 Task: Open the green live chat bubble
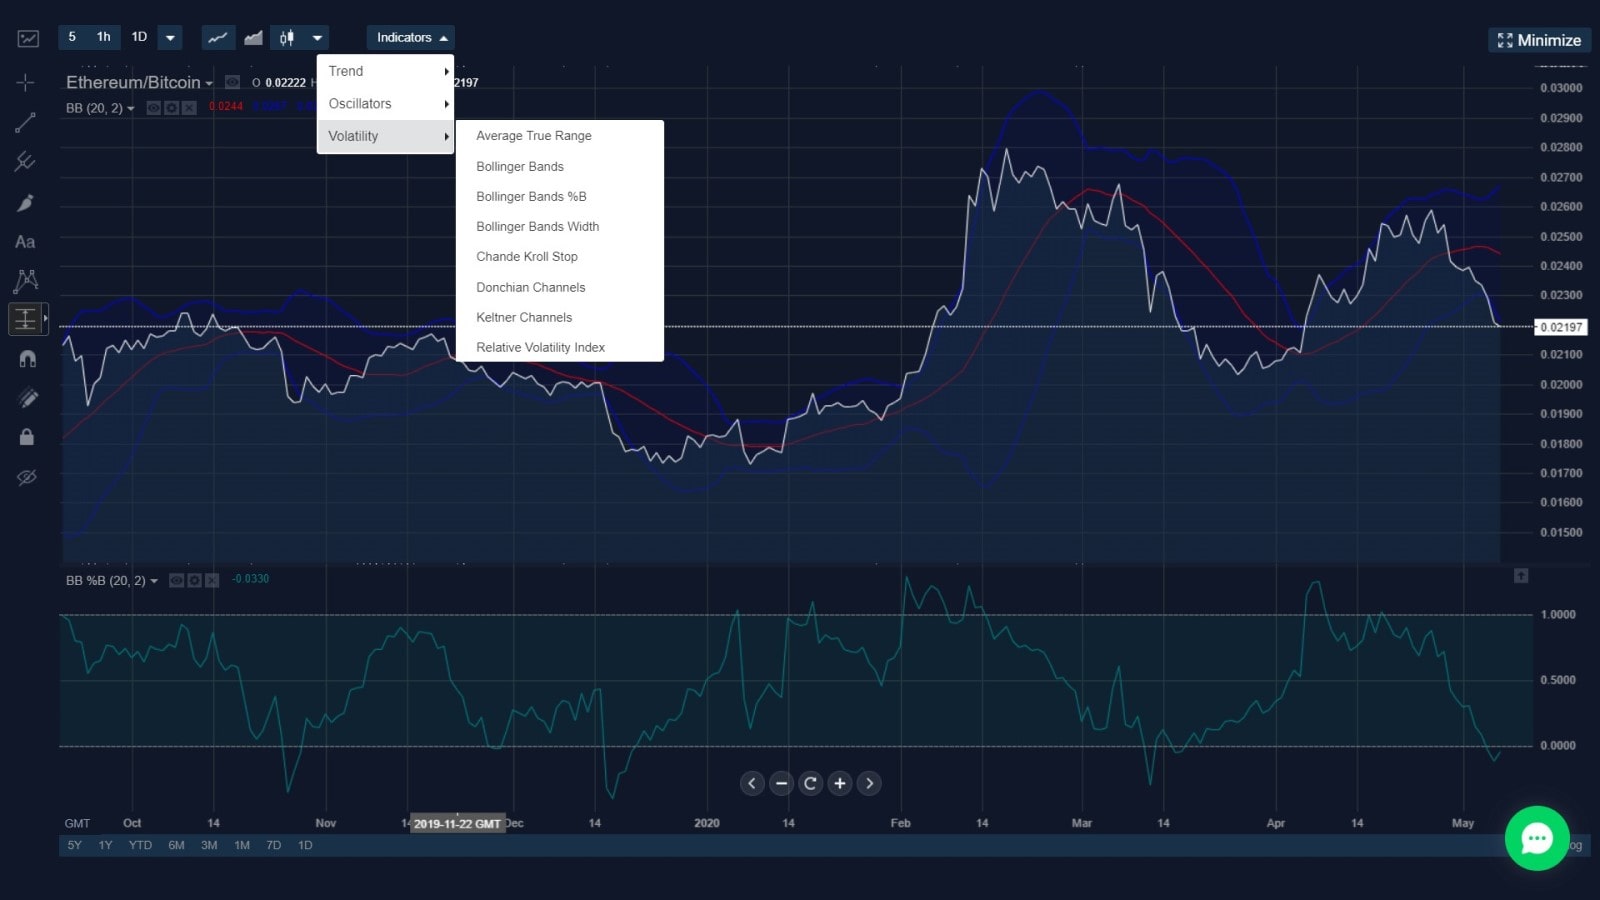[x=1537, y=838]
